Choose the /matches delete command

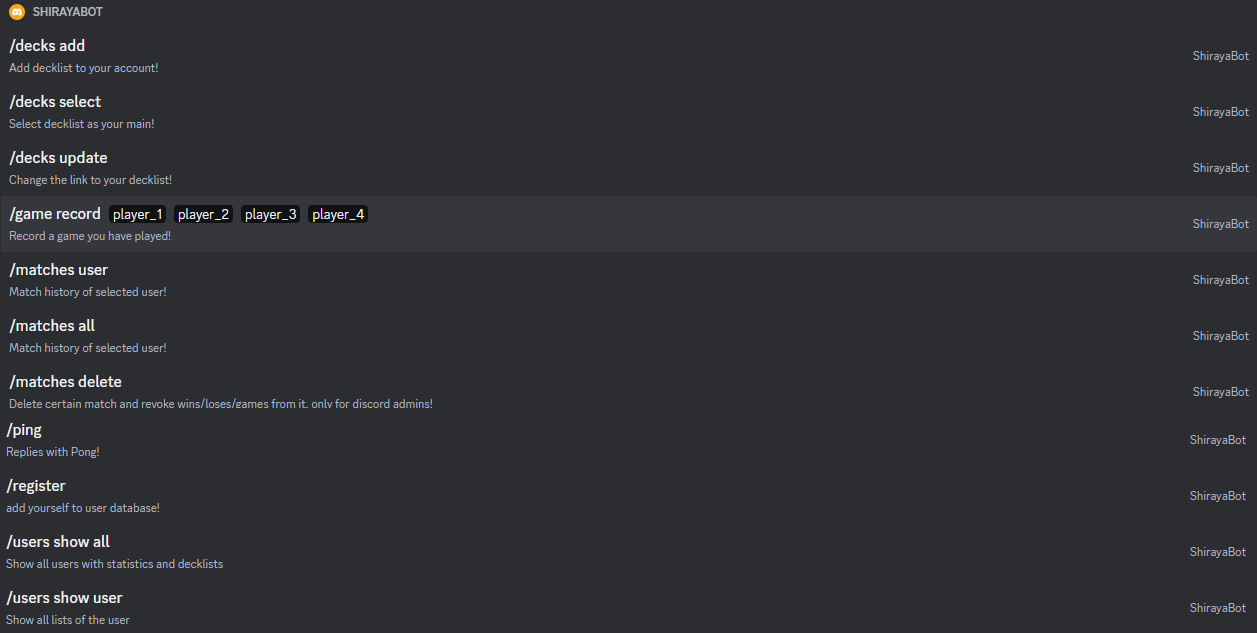pos(65,381)
